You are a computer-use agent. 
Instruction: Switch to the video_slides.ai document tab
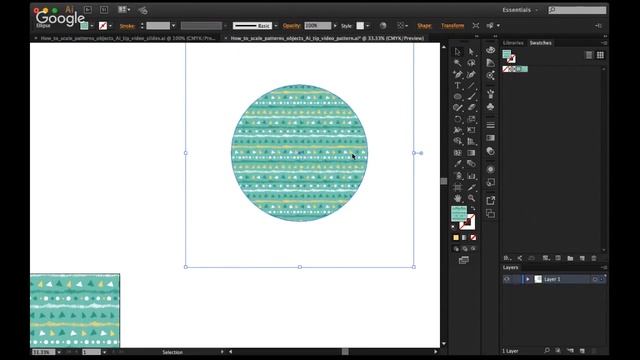128,38
